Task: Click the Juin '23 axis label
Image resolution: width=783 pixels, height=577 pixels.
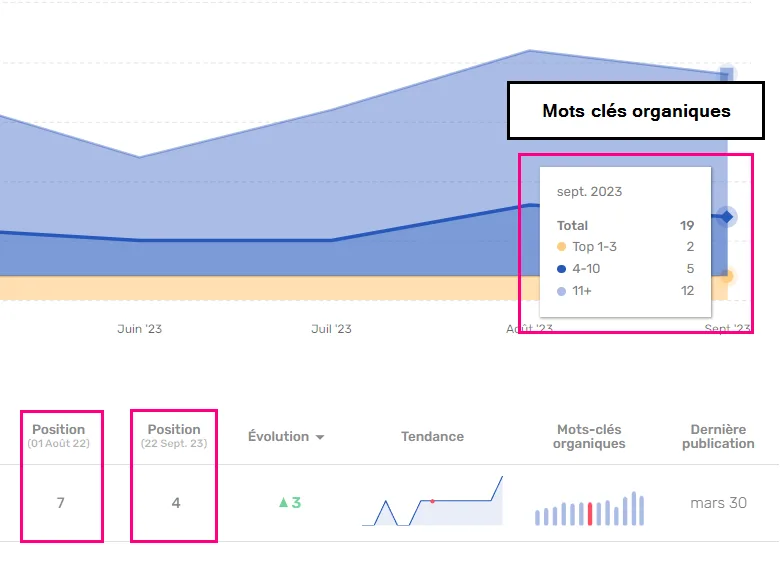Action: (x=139, y=329)
